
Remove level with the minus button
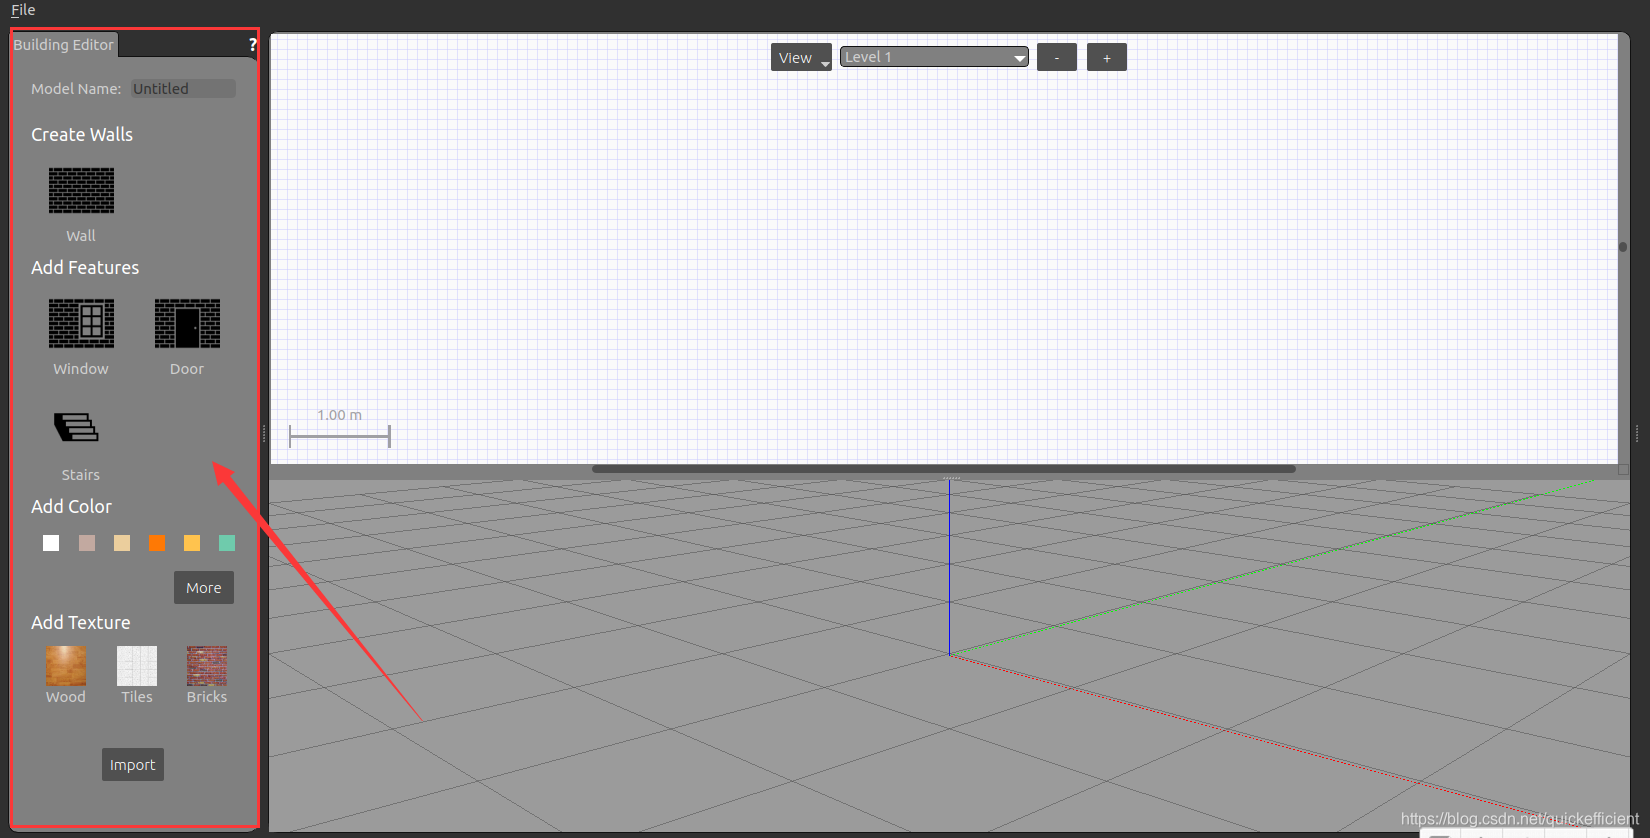pos(1057,57)
